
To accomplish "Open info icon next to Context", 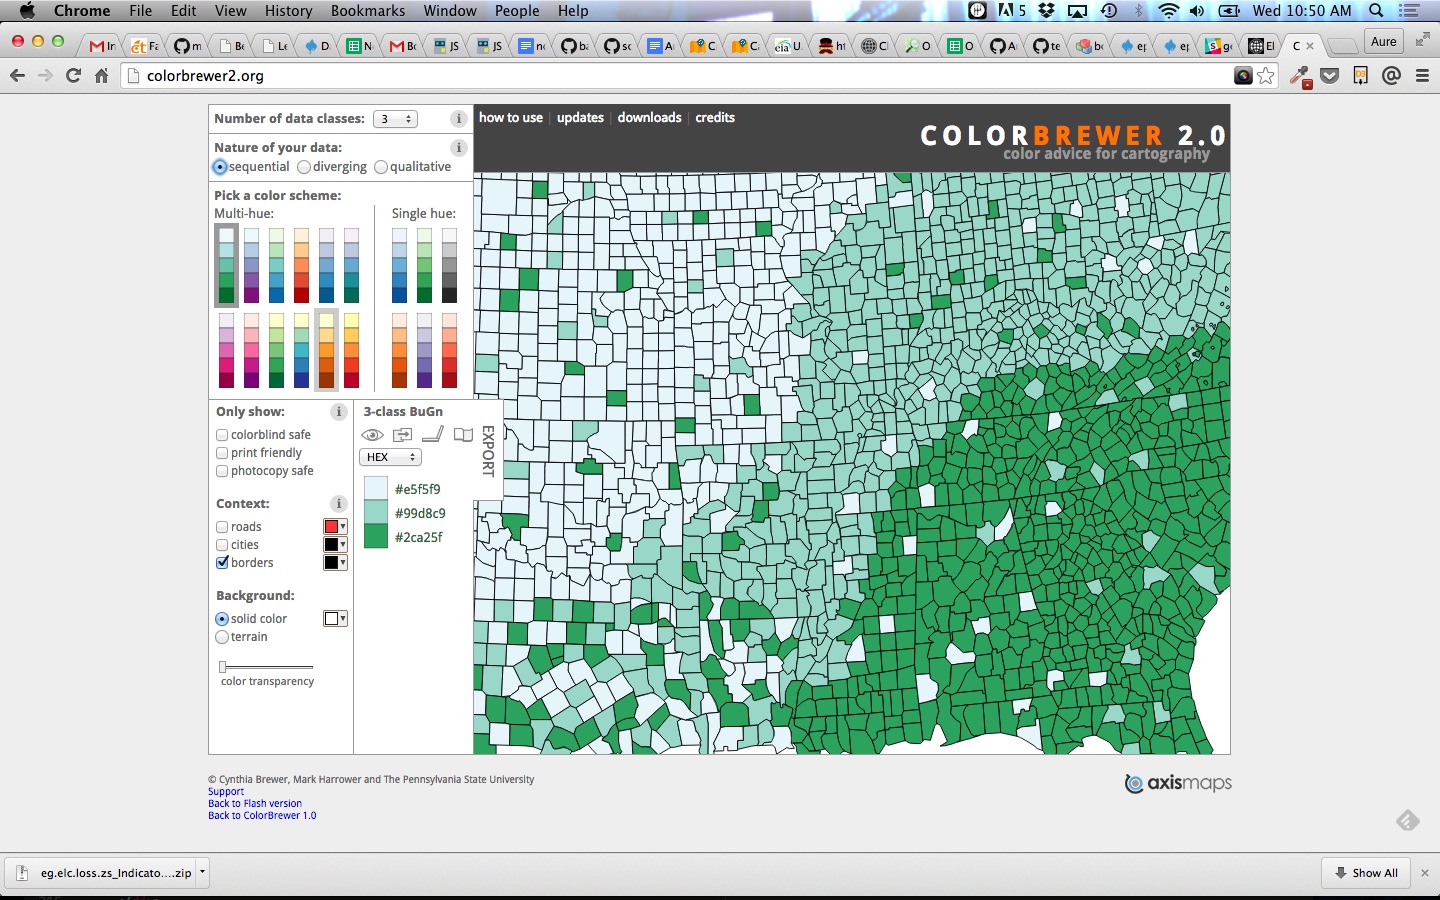I will [339, 504].
